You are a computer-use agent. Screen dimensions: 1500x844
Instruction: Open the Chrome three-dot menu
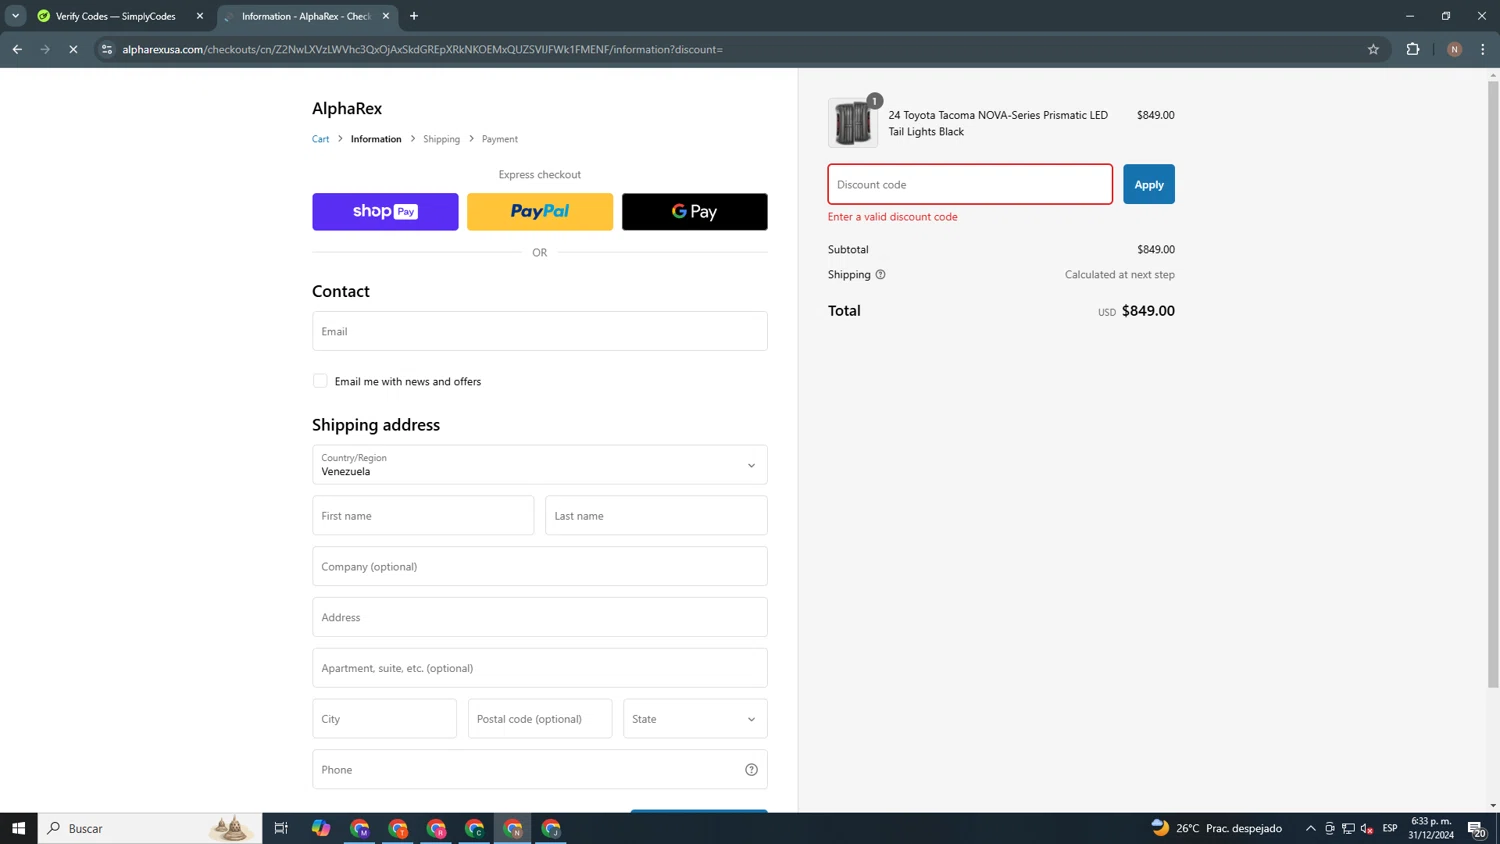coord(1483,49)
